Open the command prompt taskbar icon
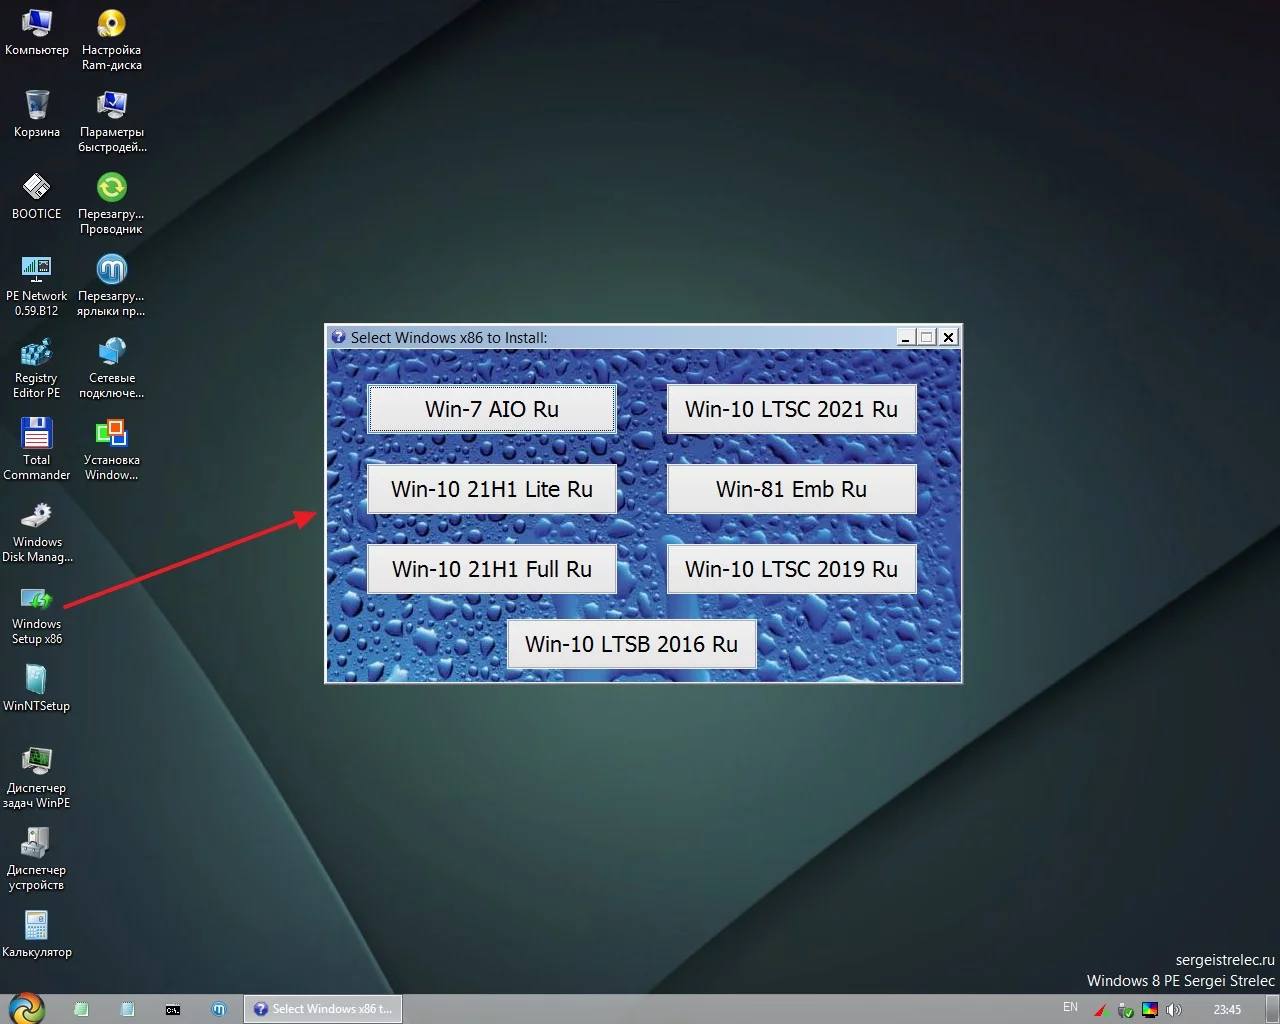Image resolution: width=1280 pixels, height=1024 pixels. (173, 1009)
